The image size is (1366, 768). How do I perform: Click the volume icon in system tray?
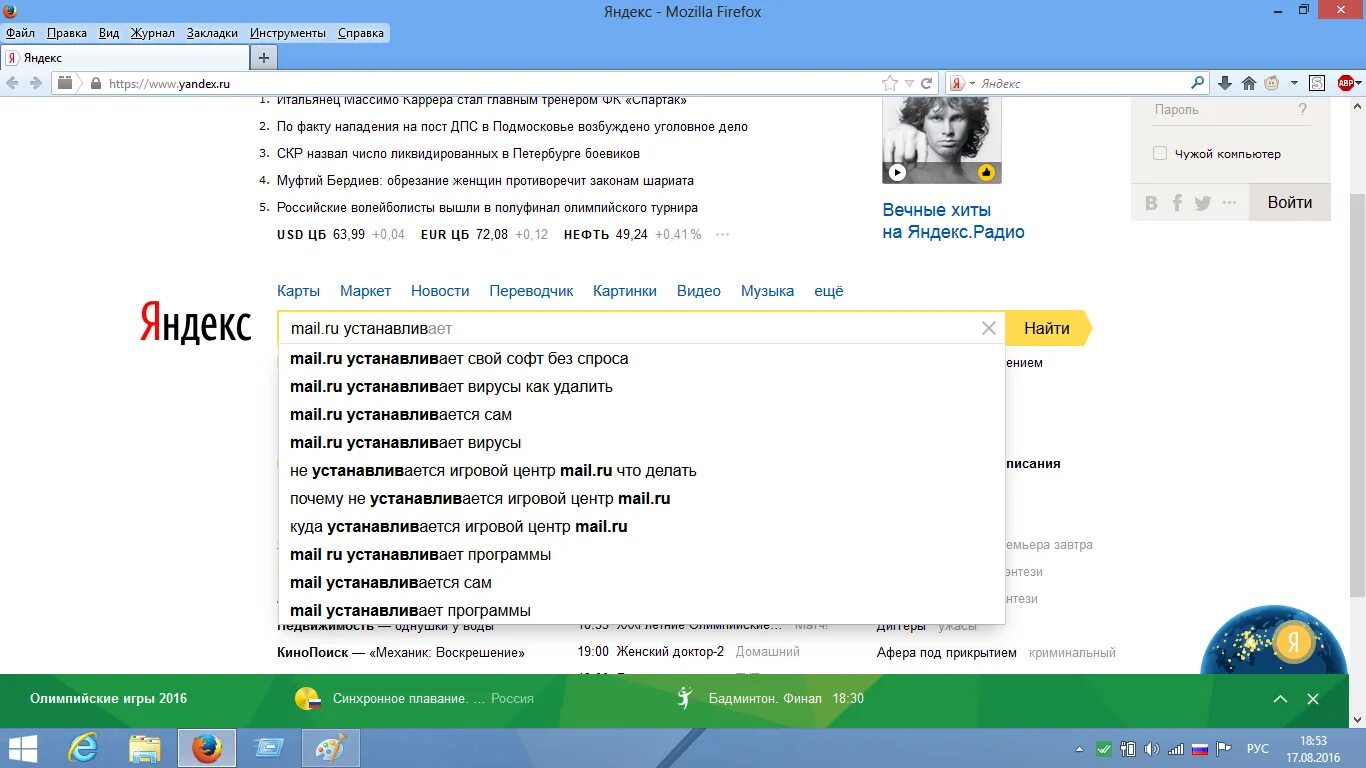[1151, 749]
